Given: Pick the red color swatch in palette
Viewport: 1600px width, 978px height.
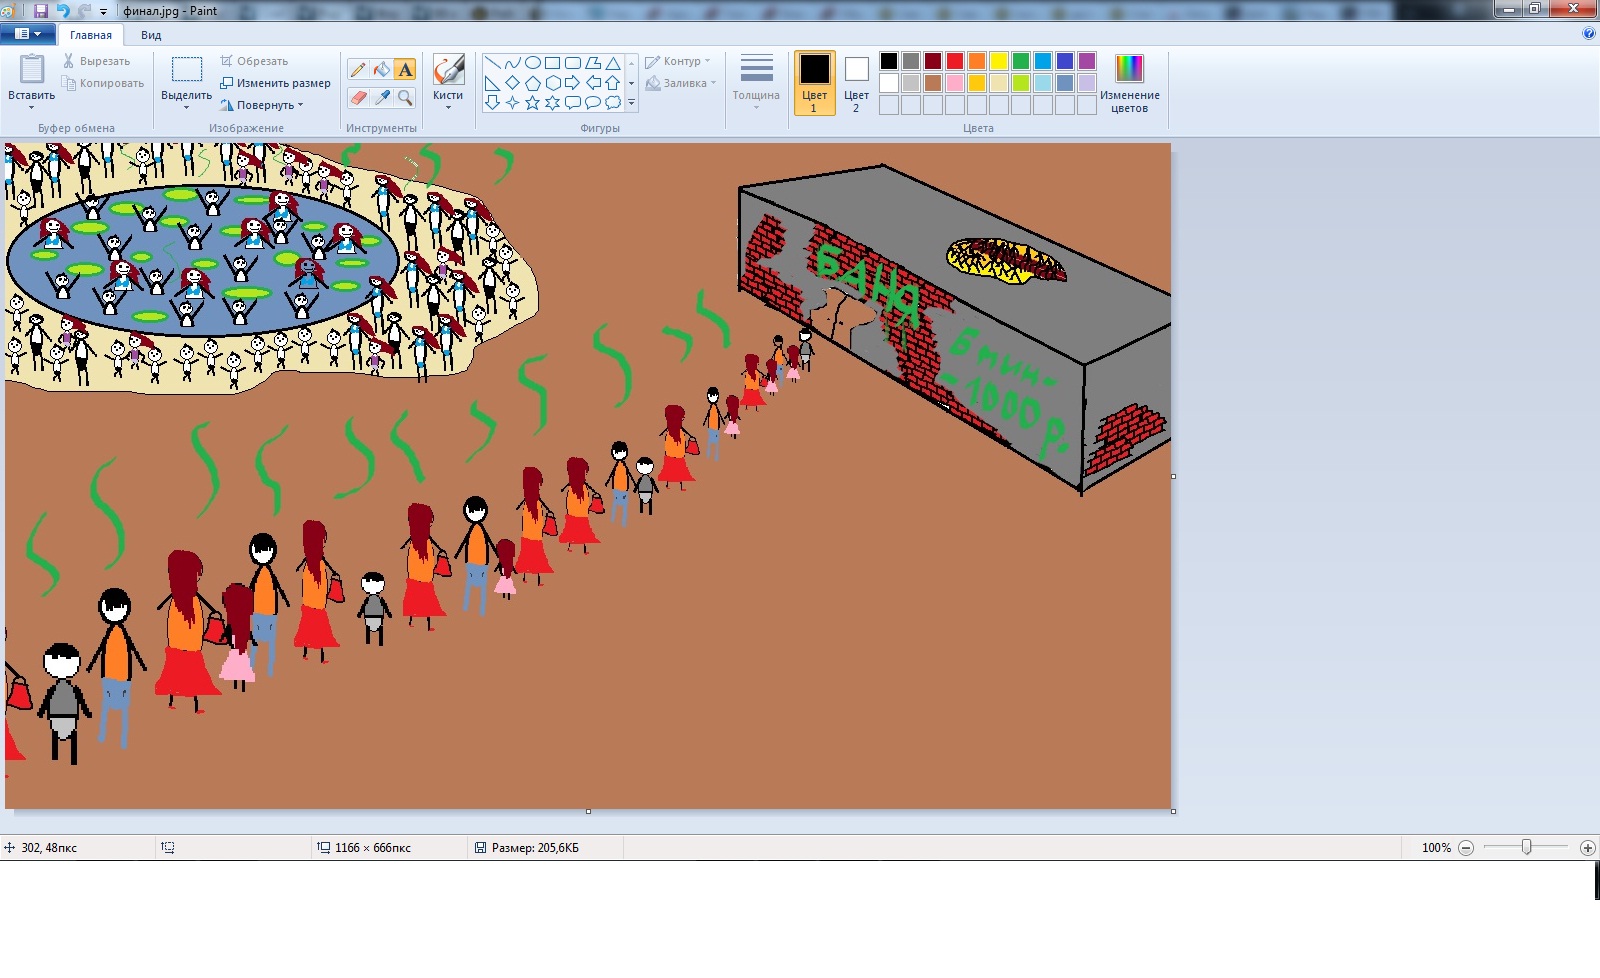Looking at the screenshot, I should 955,61.
